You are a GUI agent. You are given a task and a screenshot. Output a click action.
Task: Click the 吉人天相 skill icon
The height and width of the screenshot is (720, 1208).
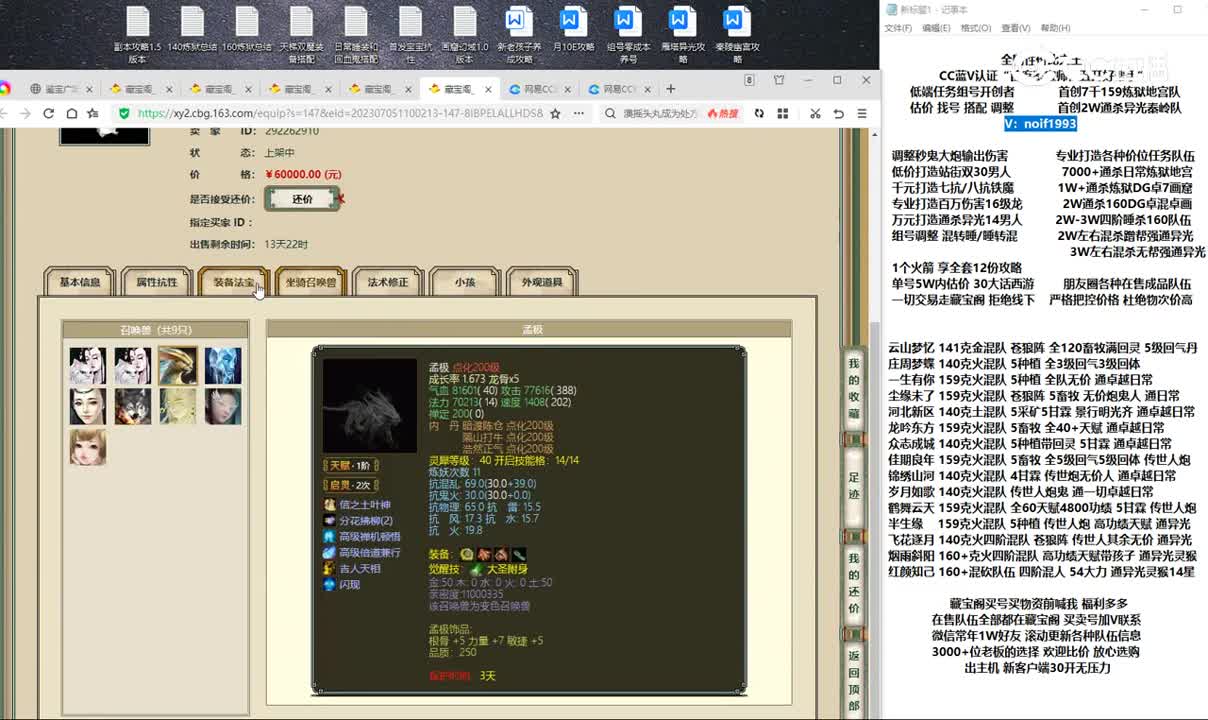pos(330,569)
